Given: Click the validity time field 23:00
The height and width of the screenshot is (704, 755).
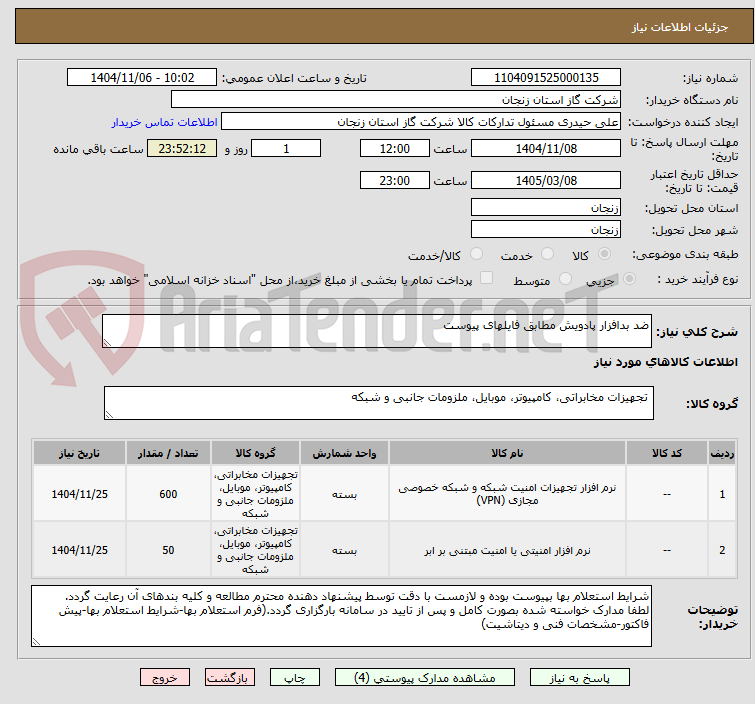Looking at the screenshot, I should (x=394, y=181).
